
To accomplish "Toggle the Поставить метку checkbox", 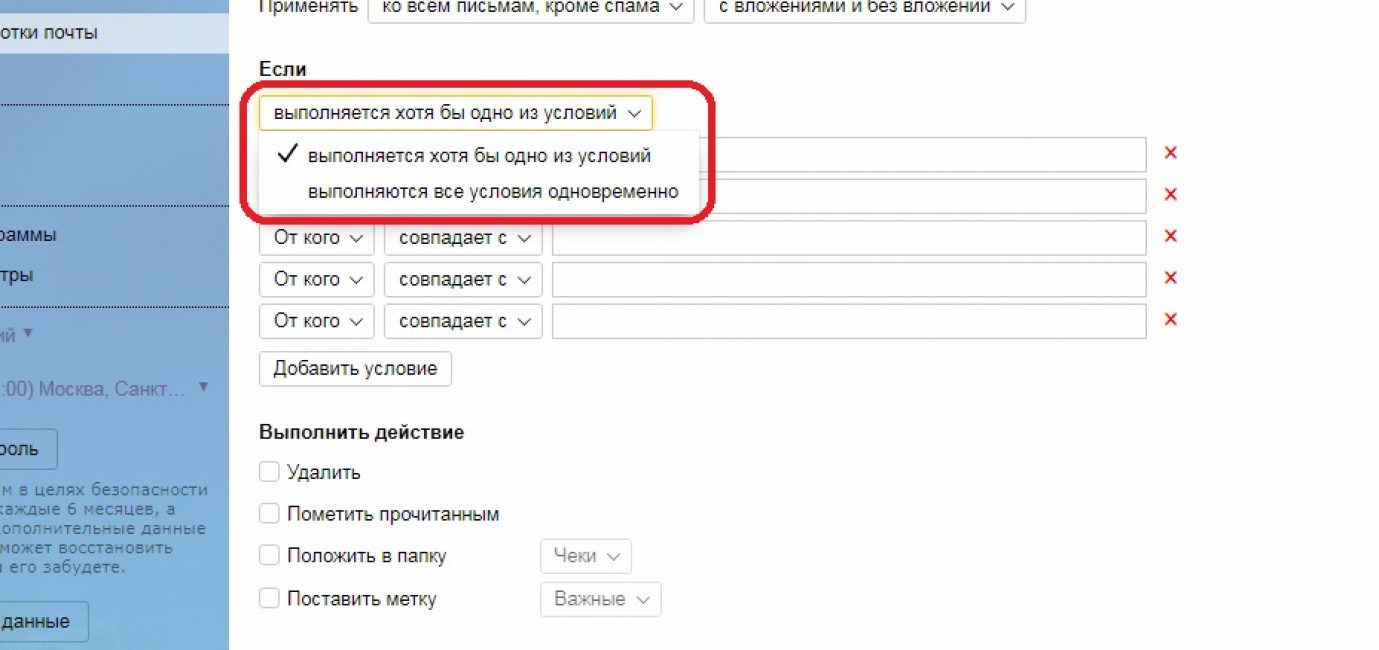I will (269, 599).
